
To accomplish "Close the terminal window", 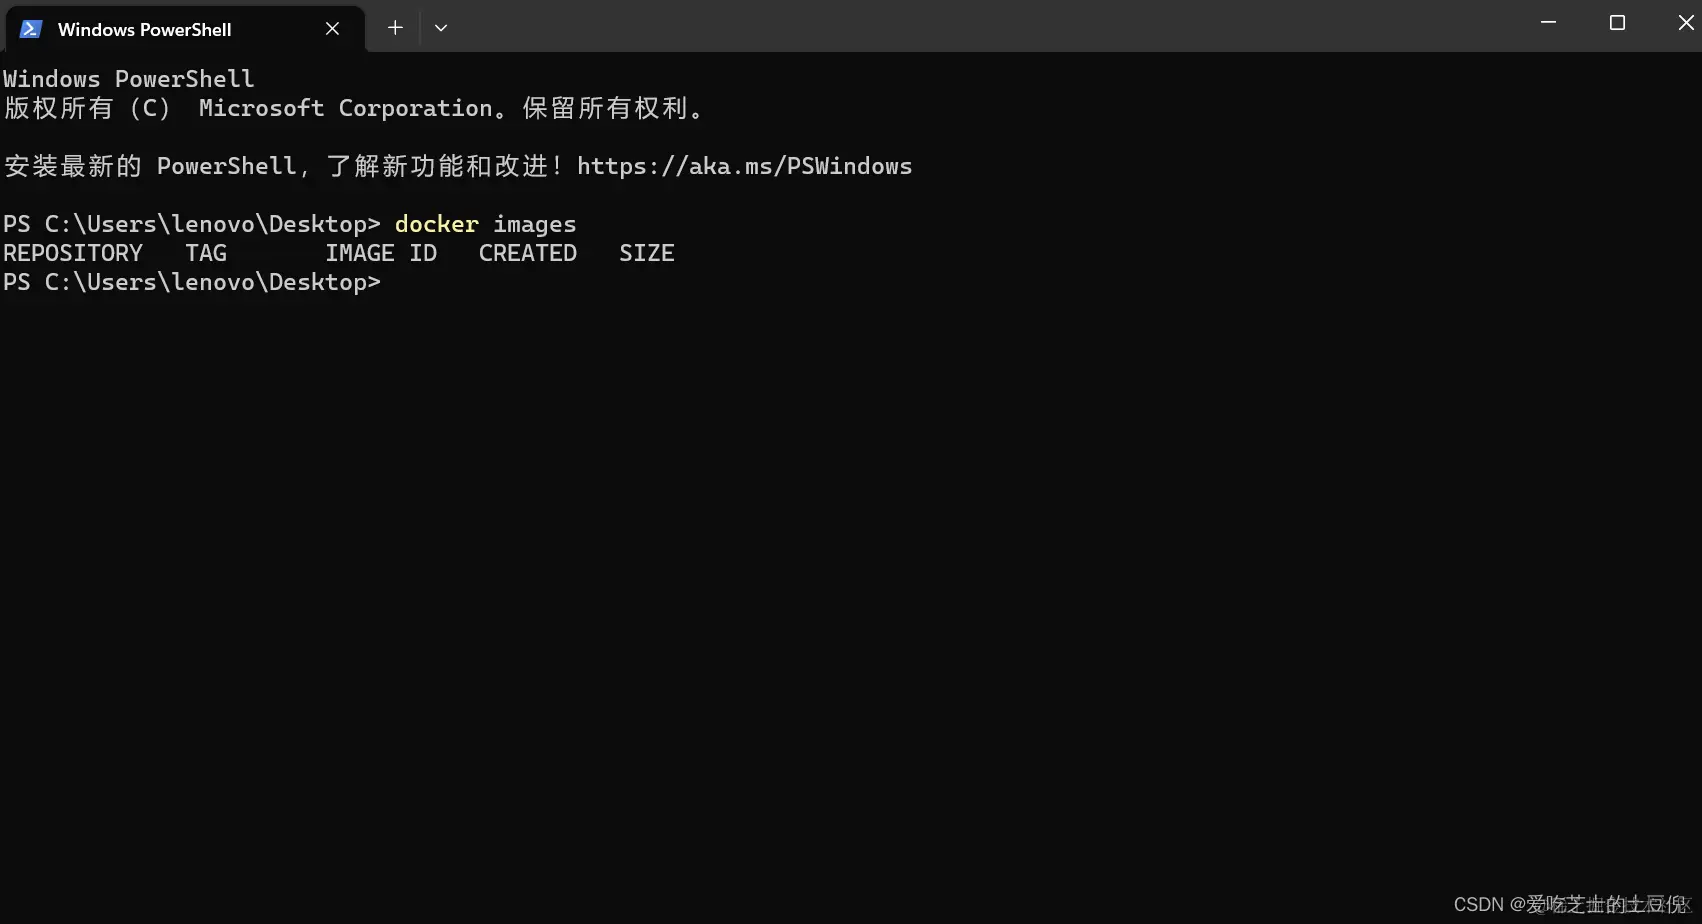I will 1685,23.
